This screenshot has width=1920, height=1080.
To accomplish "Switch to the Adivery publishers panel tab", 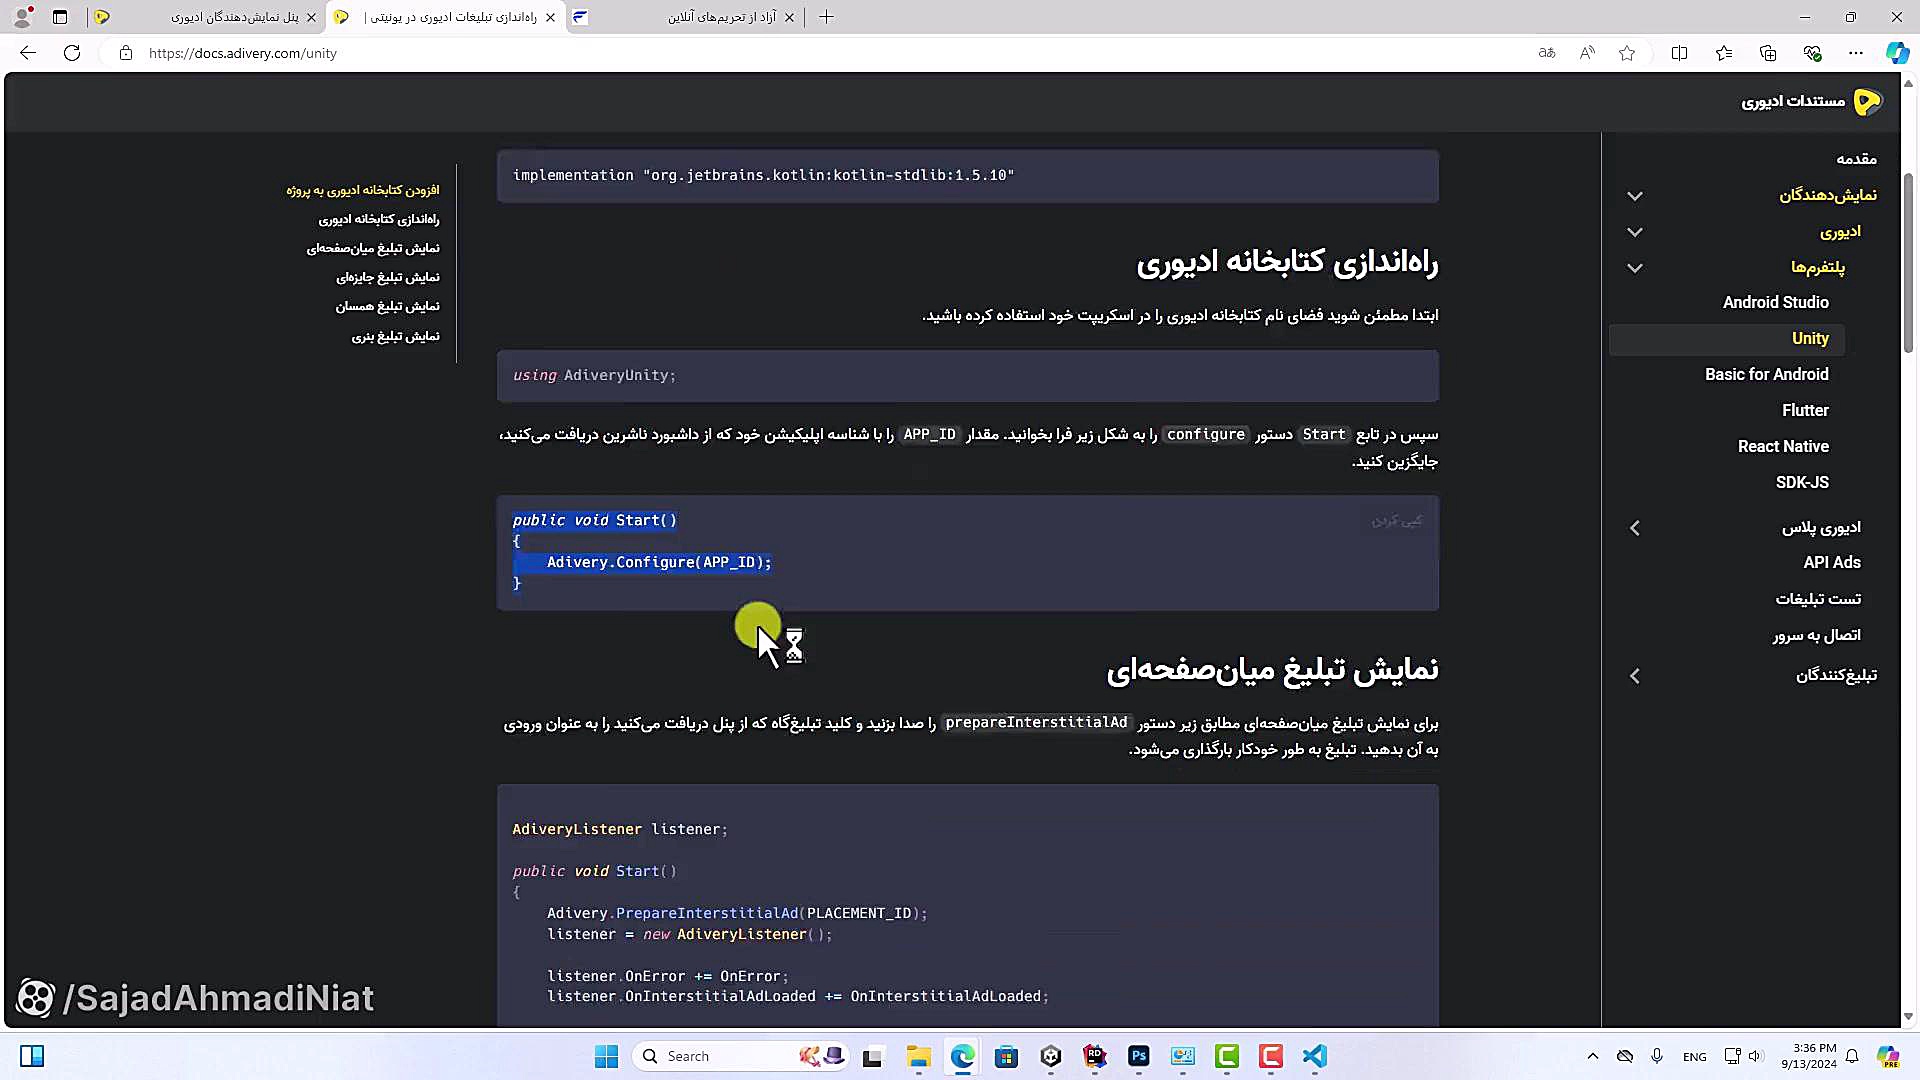I will tap(205, 17).
